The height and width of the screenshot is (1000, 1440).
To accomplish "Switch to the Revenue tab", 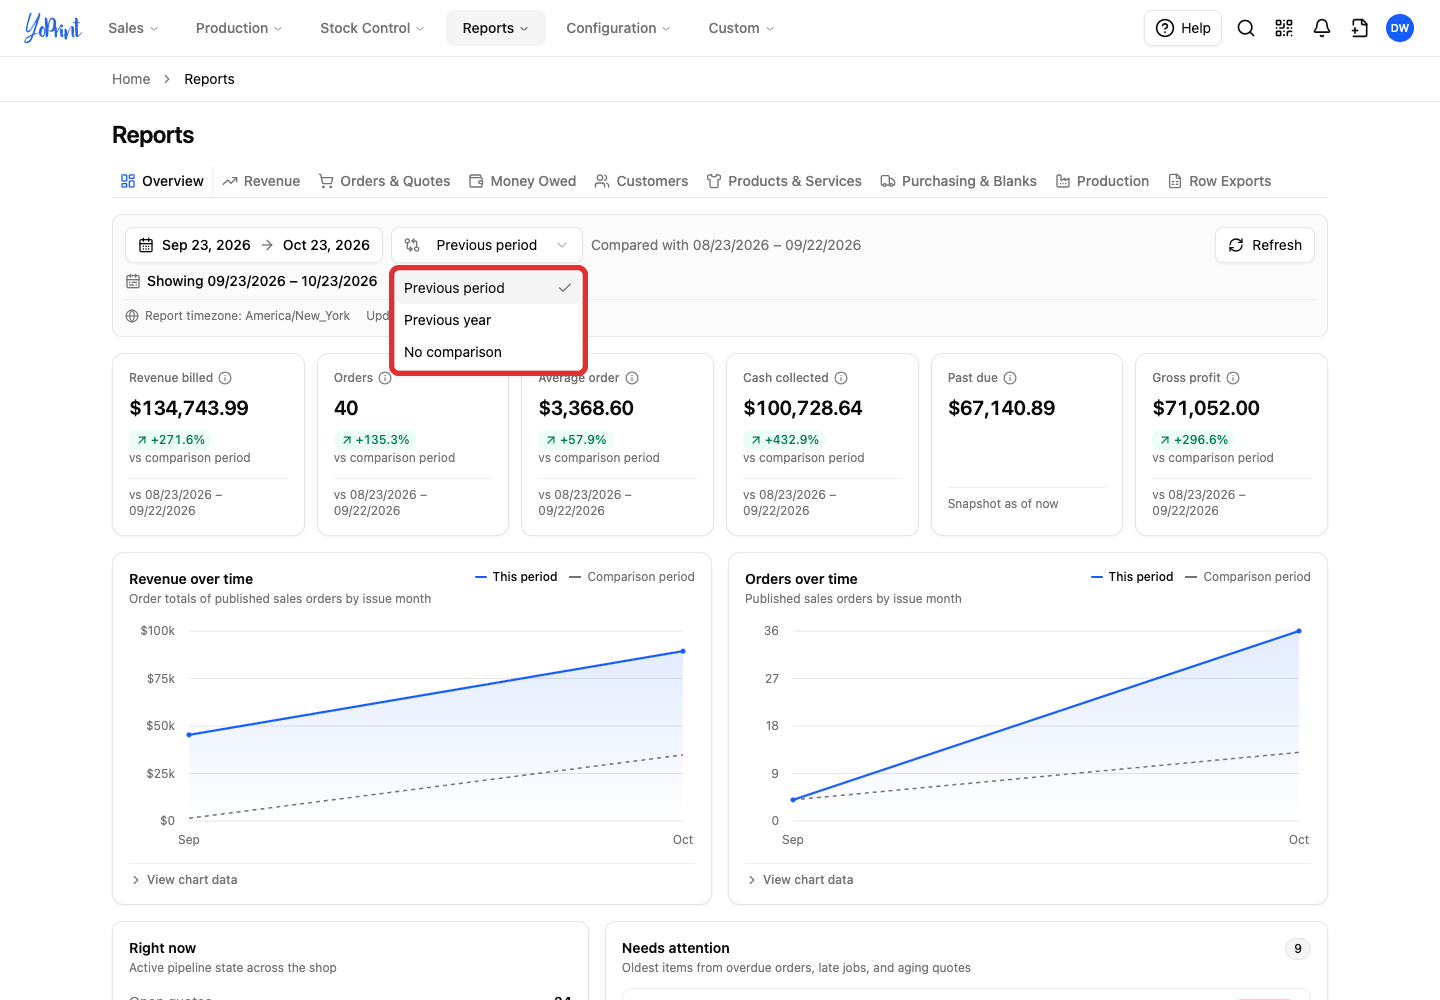I will [x=261, y=181].
